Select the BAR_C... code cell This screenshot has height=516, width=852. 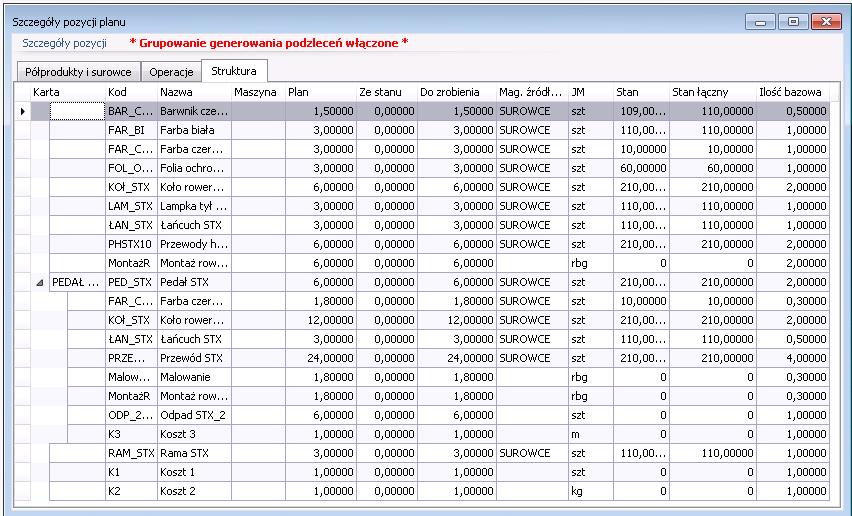[x=131, y=111]
